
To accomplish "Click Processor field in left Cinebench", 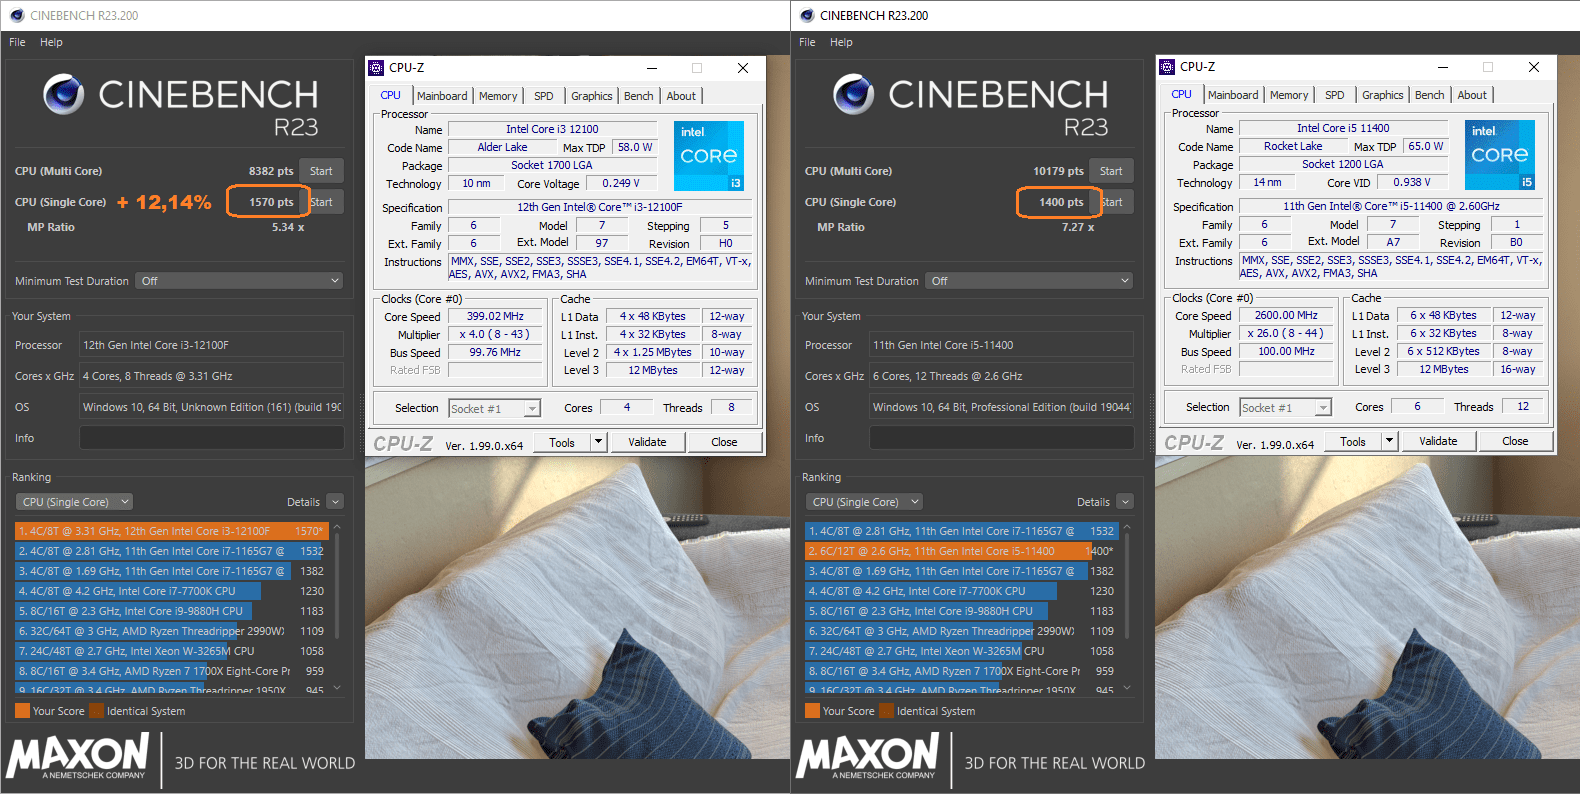I will click(x=212, y=345).
